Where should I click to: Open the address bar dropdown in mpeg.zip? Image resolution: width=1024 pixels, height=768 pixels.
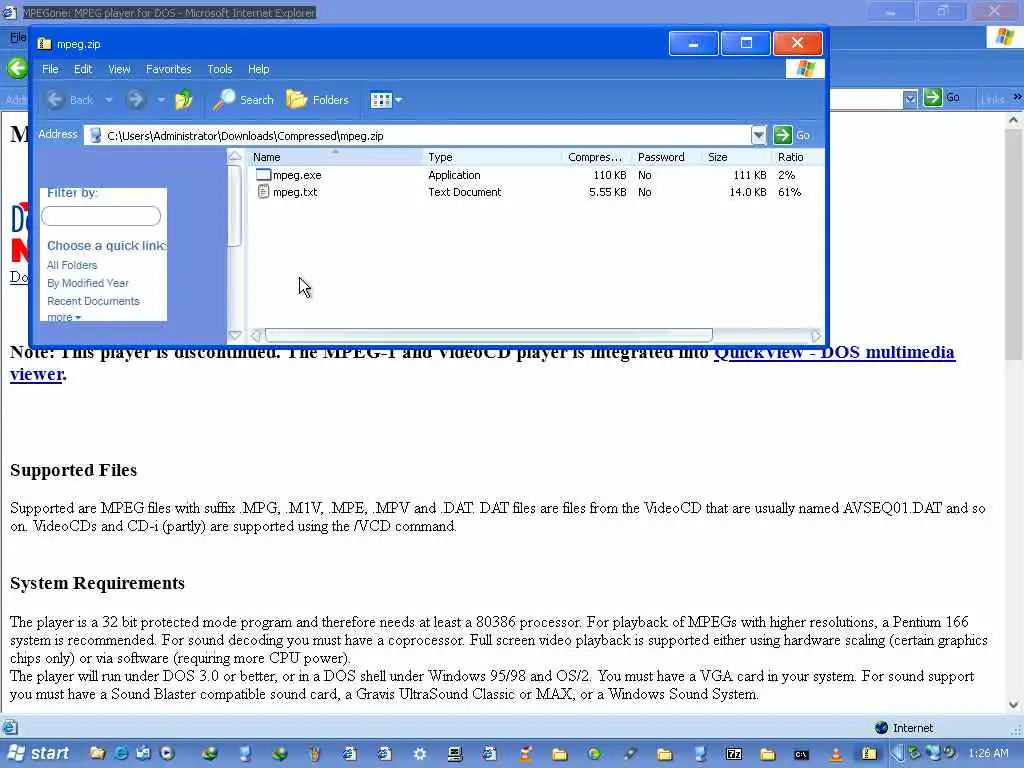tap(758, 135)
